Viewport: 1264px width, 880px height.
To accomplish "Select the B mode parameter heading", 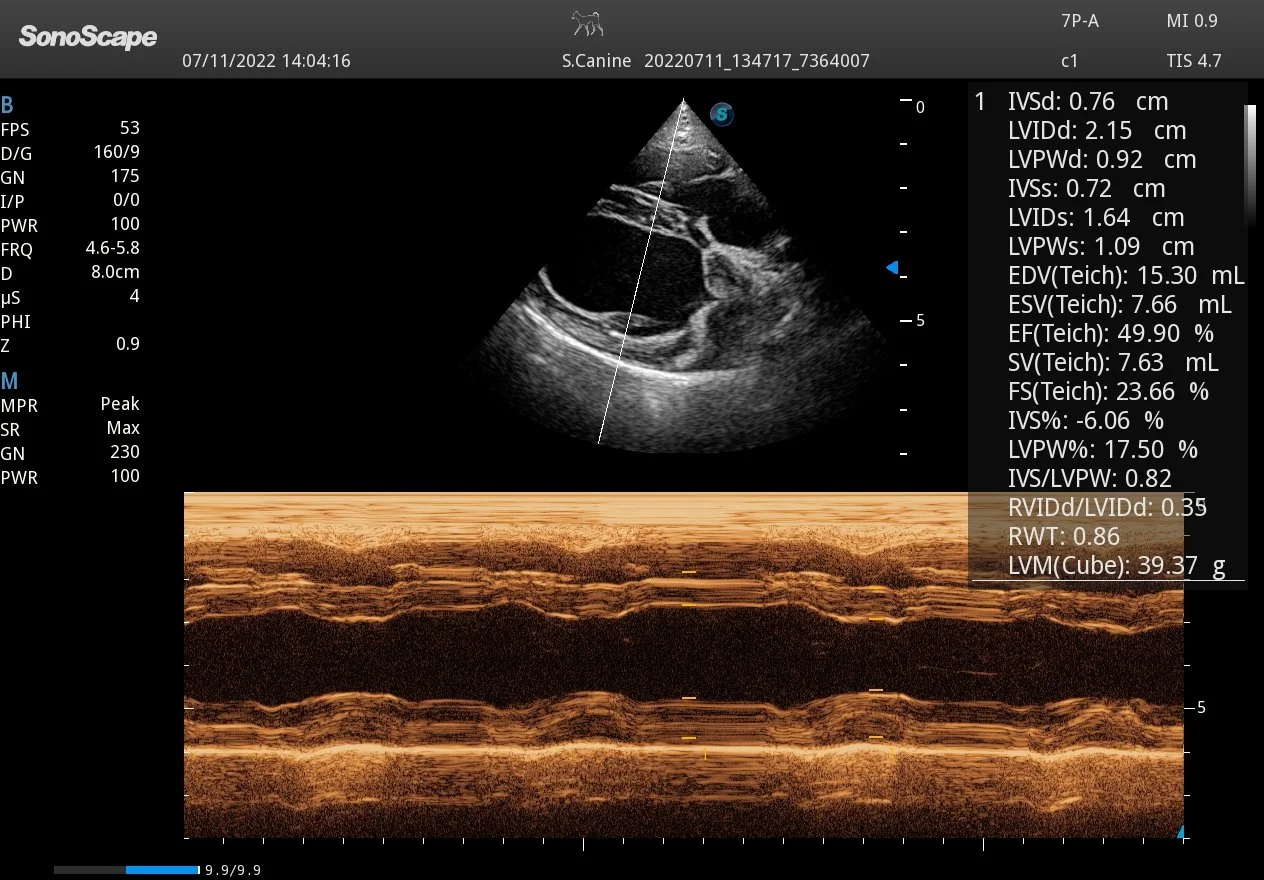I will (8, 106).
